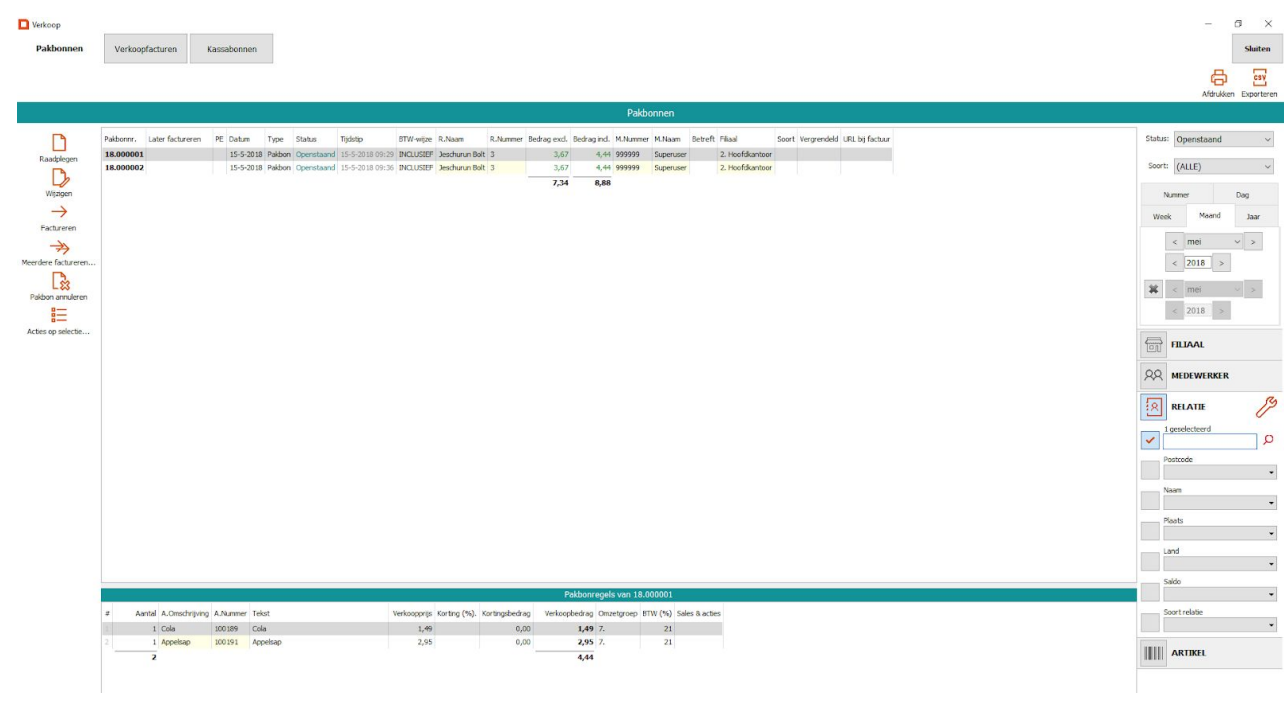Screen dimensions: 1284x708
Task: Open the month dropdown showing mei
Action: [x=1213, y=242]
